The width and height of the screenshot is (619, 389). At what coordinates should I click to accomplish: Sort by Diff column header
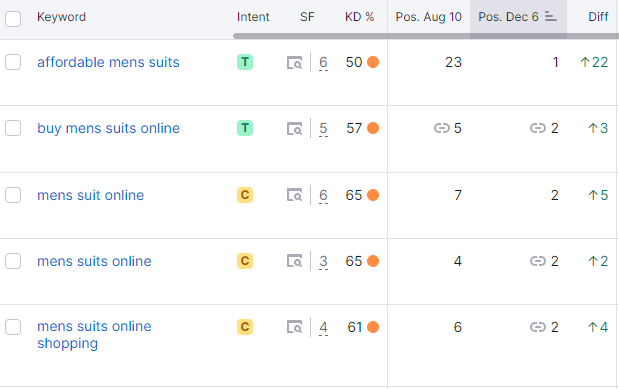[598, 17]
